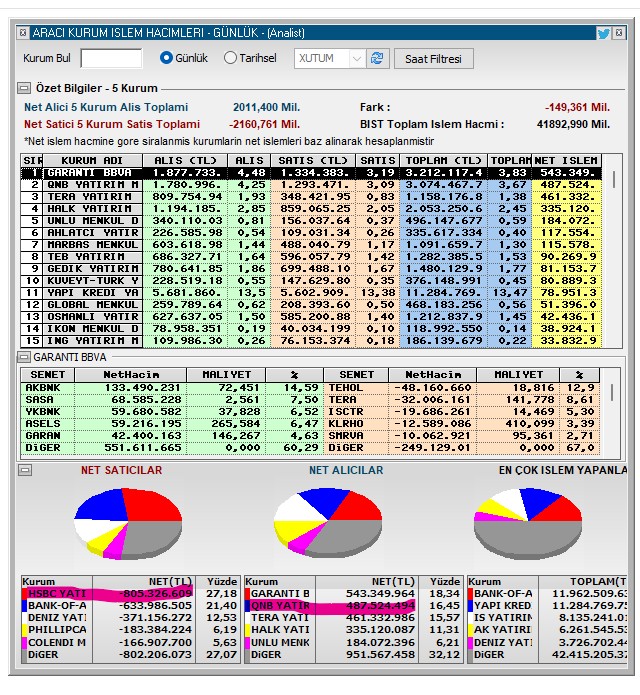Viewport: 640px width, 695px height.
Task: Open the Saat Filtresi button
Action: [x=433, y=59]
